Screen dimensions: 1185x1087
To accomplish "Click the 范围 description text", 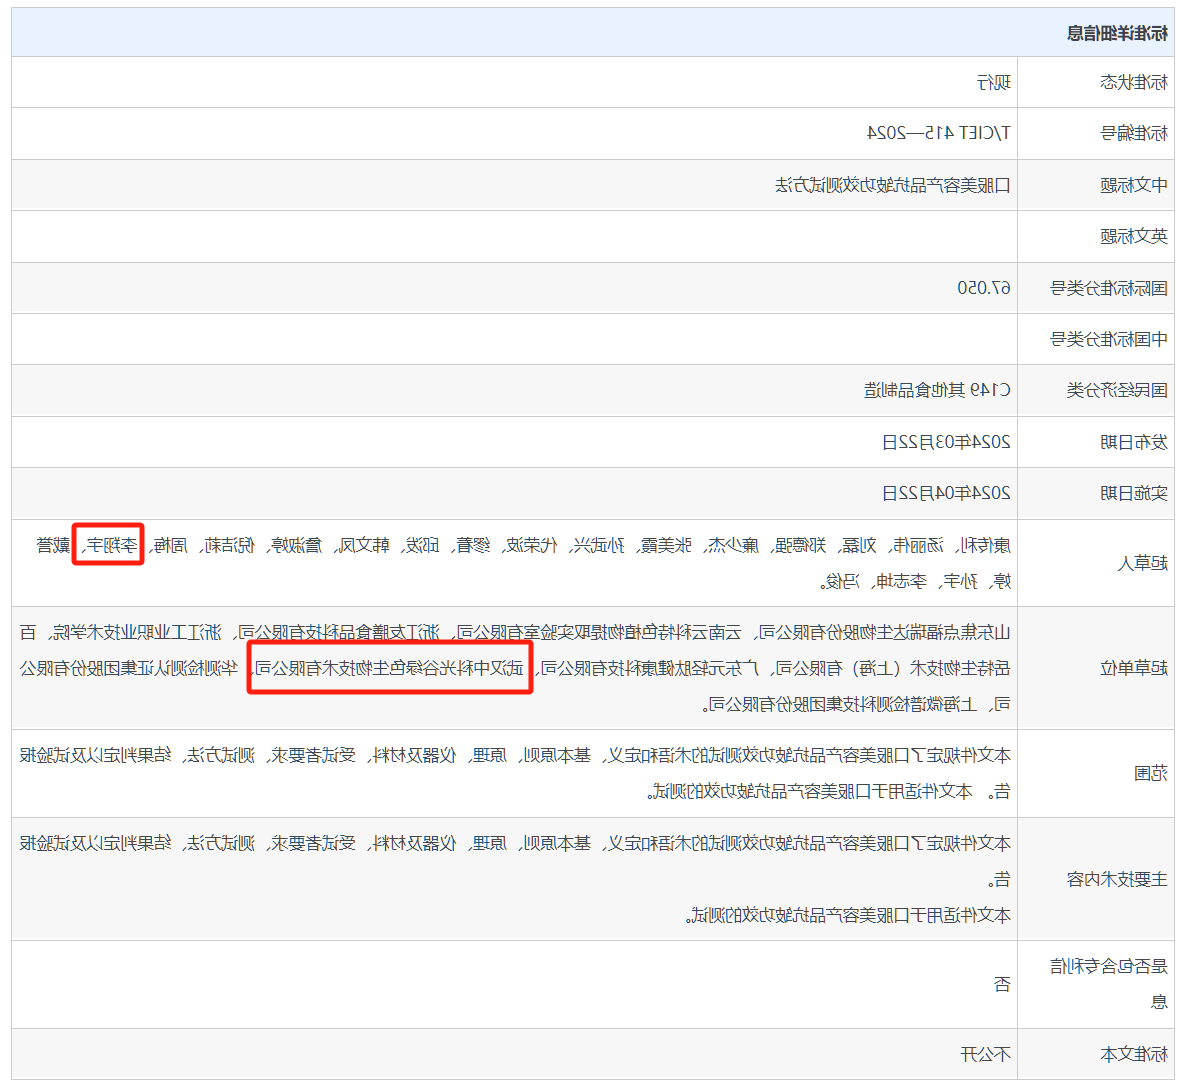I will click(515, 773).
